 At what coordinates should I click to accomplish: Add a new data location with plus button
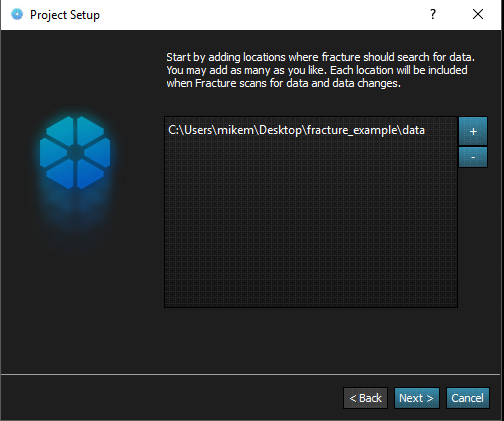point(473,131)
